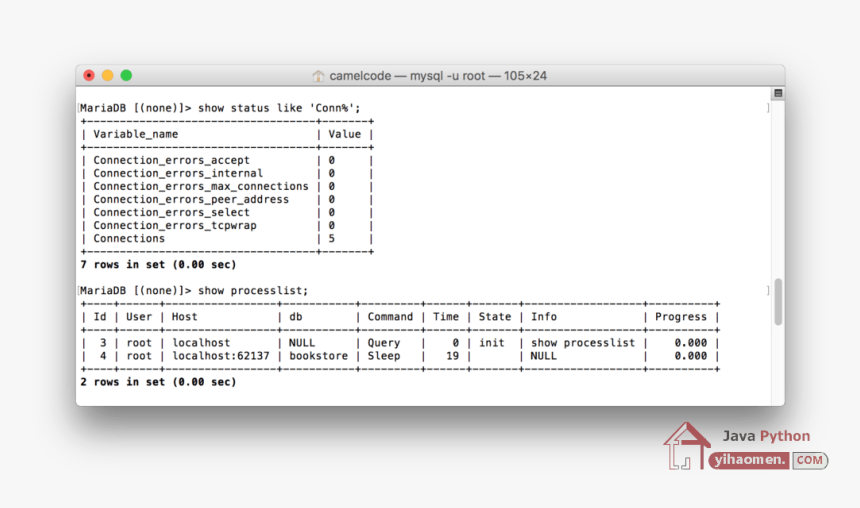Click the 'Time' column header
The image size is (860, 508).
point(445,317)
